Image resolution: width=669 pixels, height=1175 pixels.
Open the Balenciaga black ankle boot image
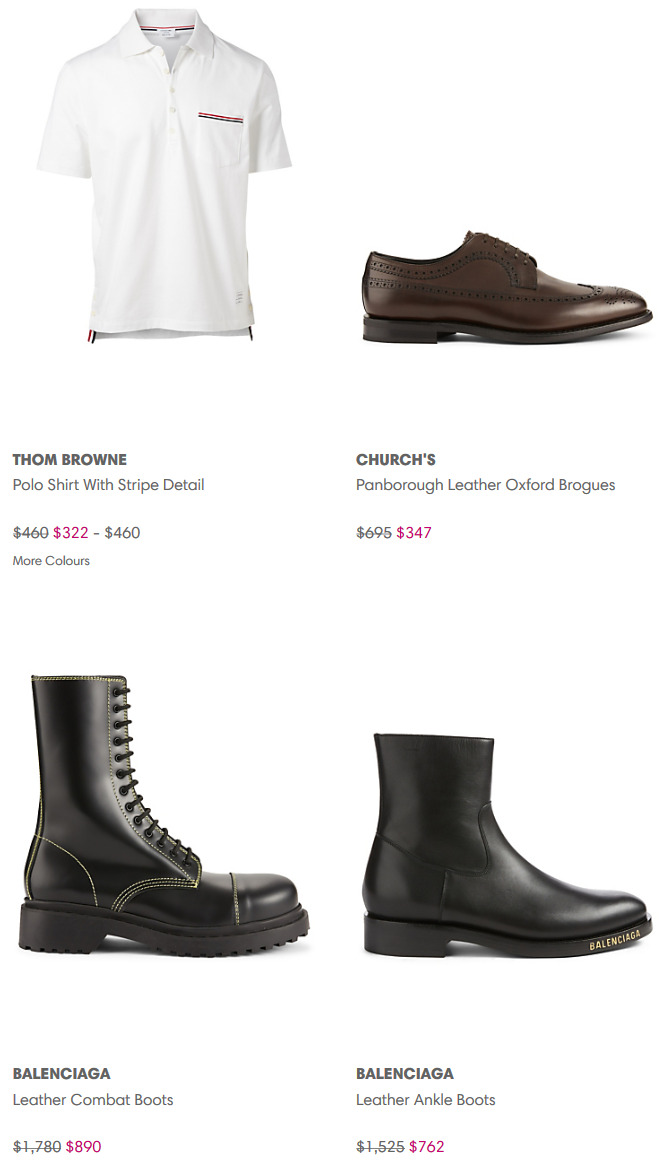pos(507,845)
